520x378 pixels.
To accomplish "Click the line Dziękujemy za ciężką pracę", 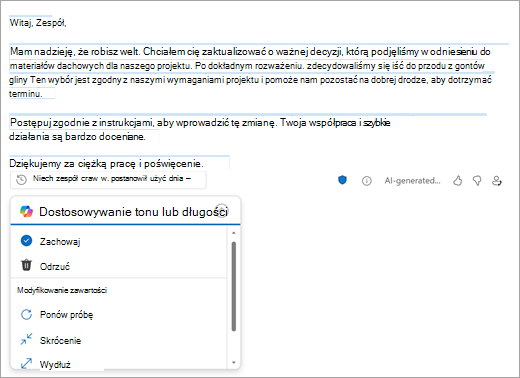I will (x=106, y=164).
